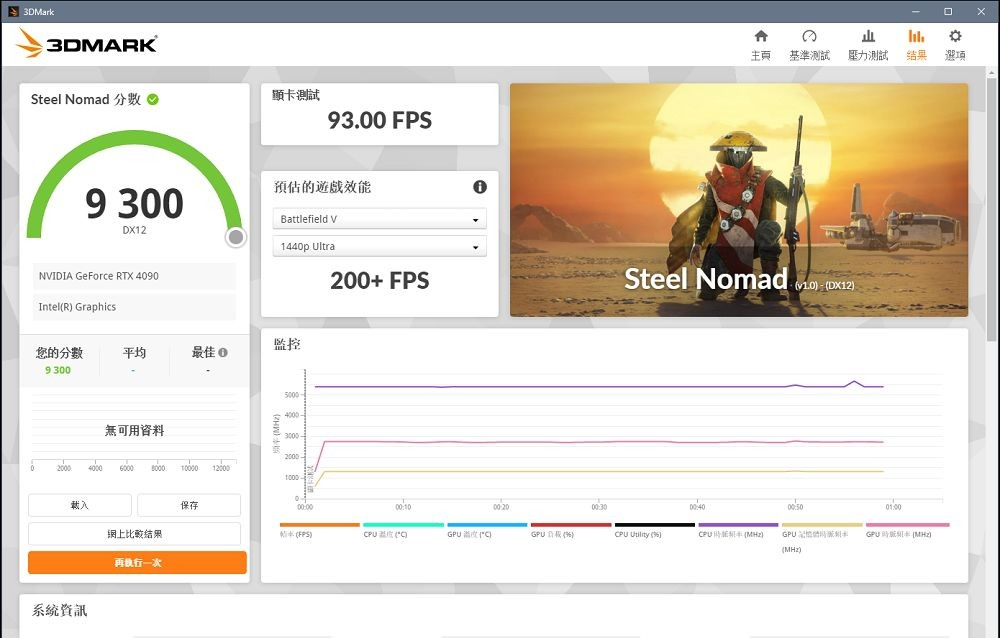Minimize the 3DMark window
The width and height of the screenshot is (1000, 638).
click(916, 11)
